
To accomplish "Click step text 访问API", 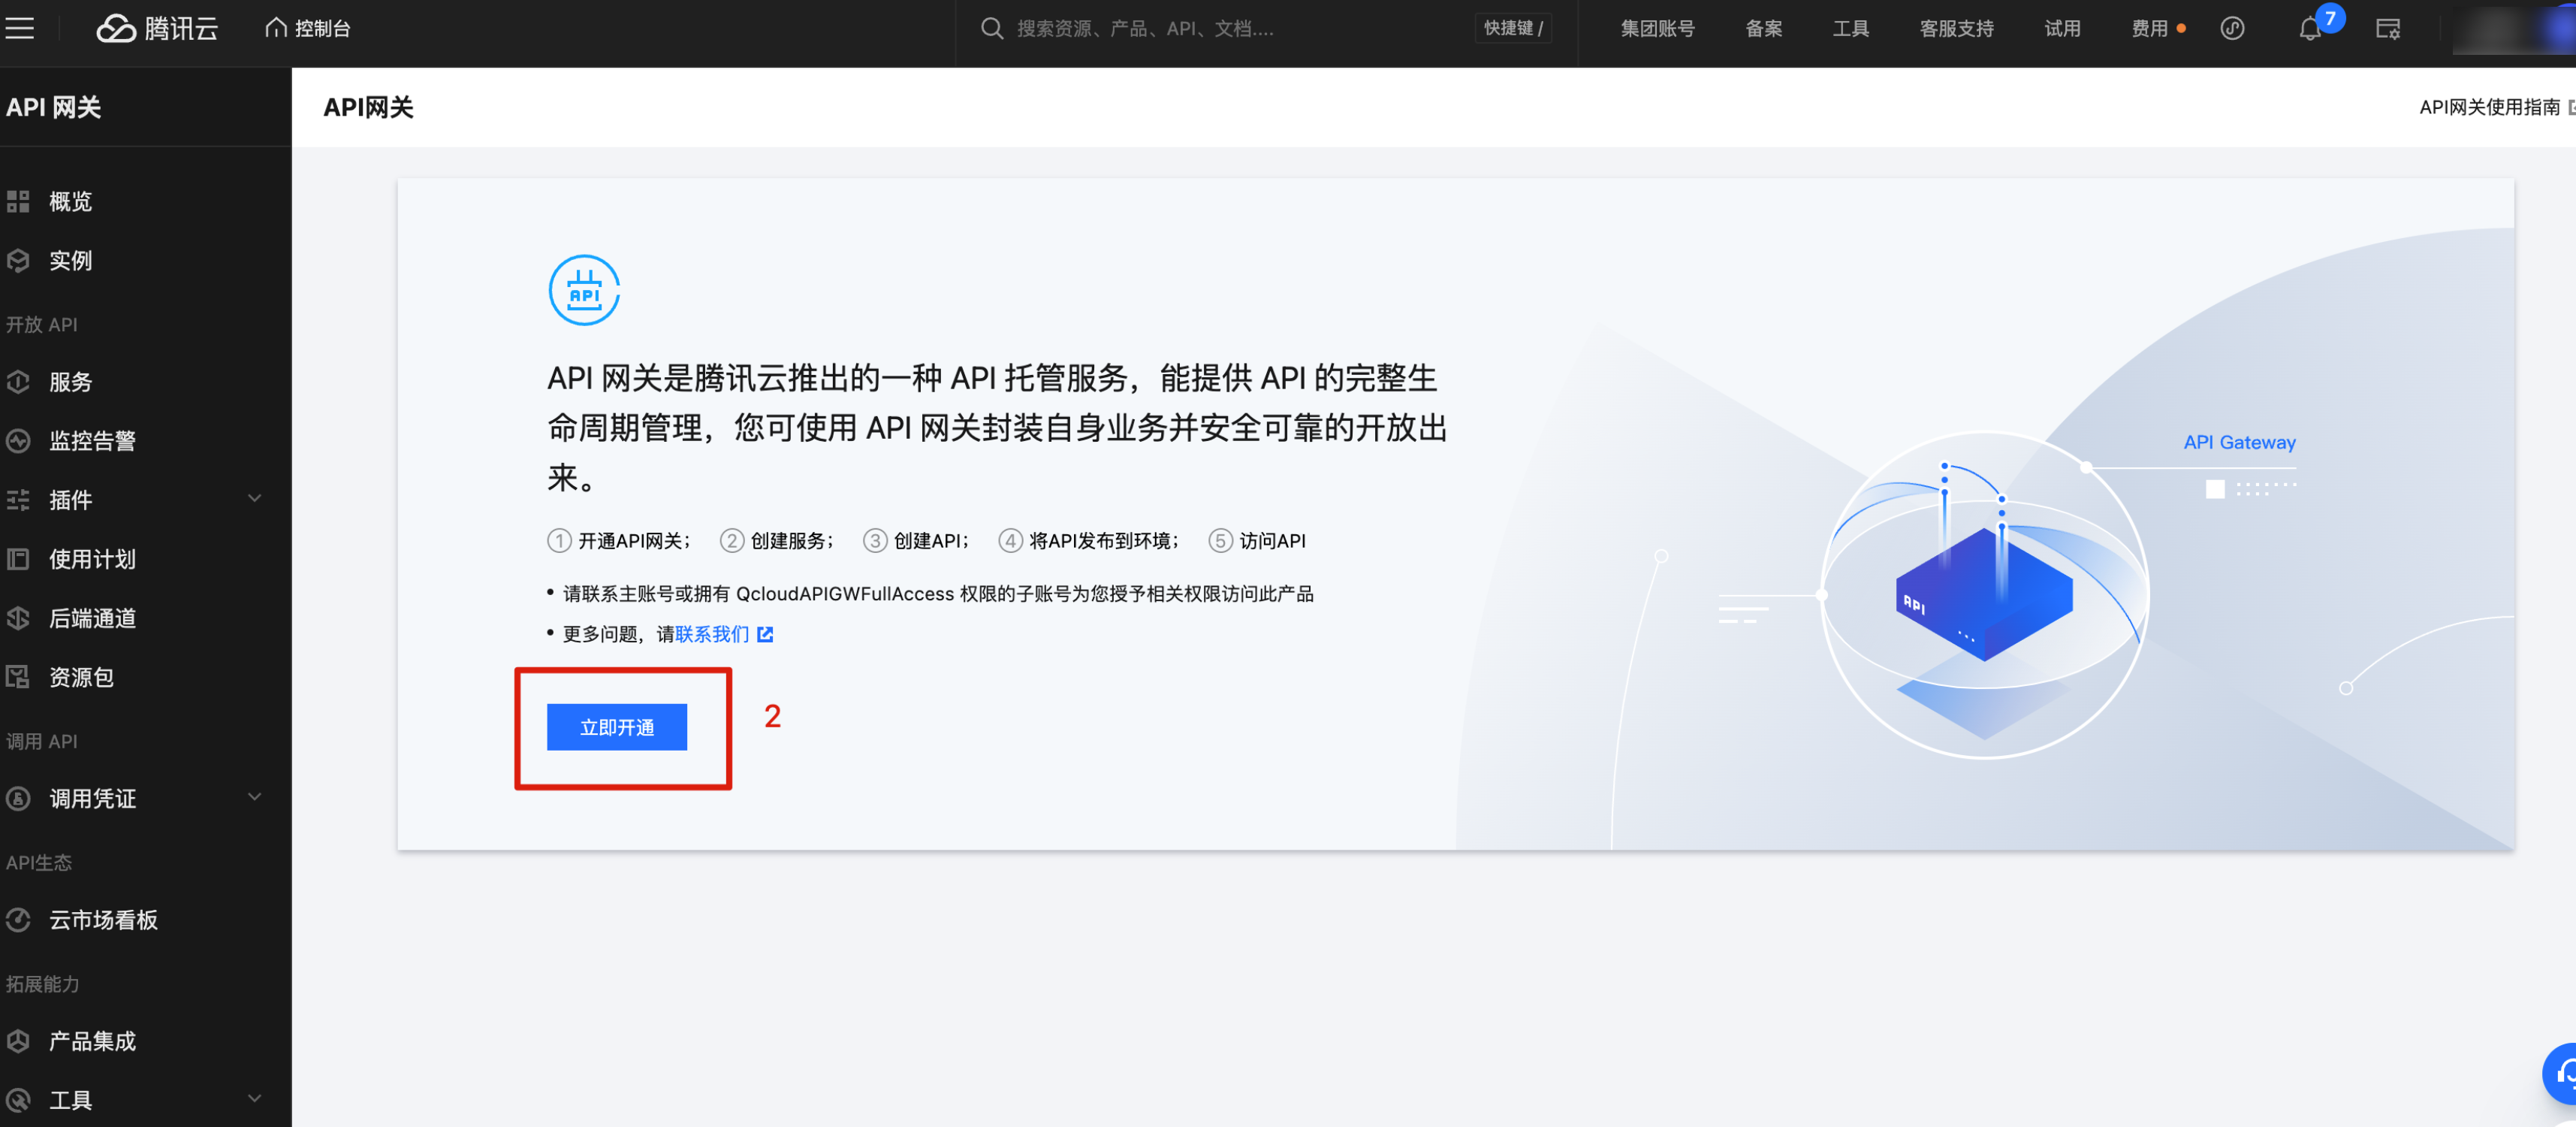I will (x=1272, y=541).
